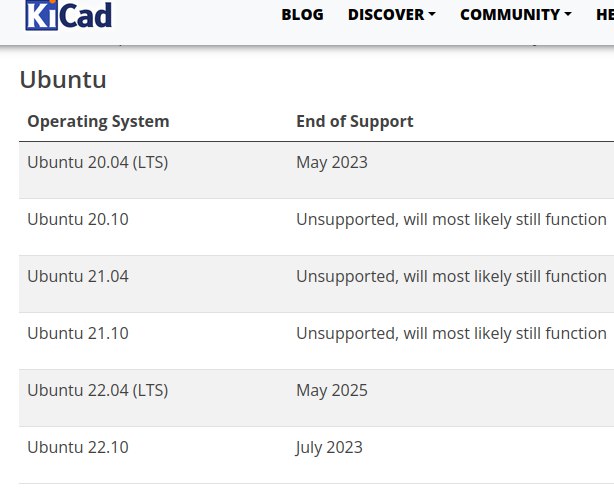Click the DISCOVER dropdown caret arrow
The width and height of the screenshot is (614, 493).
pos(432,14)
